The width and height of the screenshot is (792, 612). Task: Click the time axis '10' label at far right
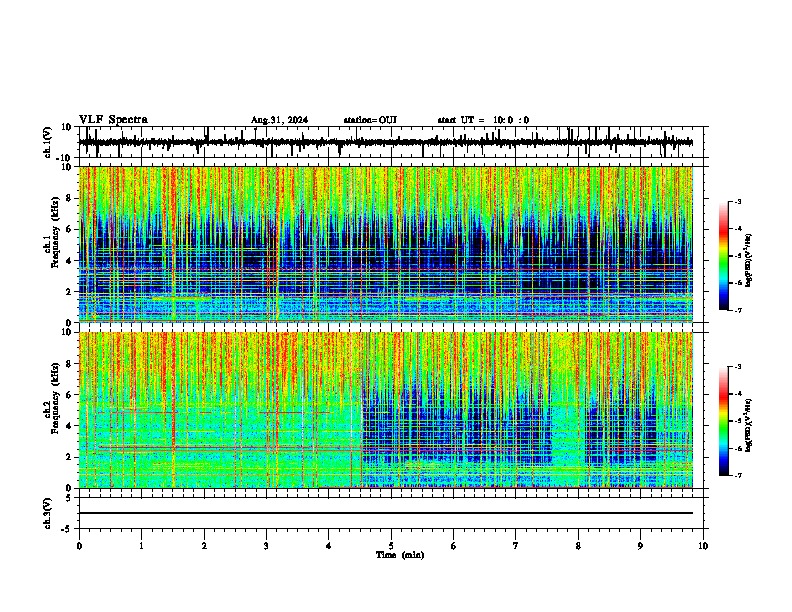(703, 546)
